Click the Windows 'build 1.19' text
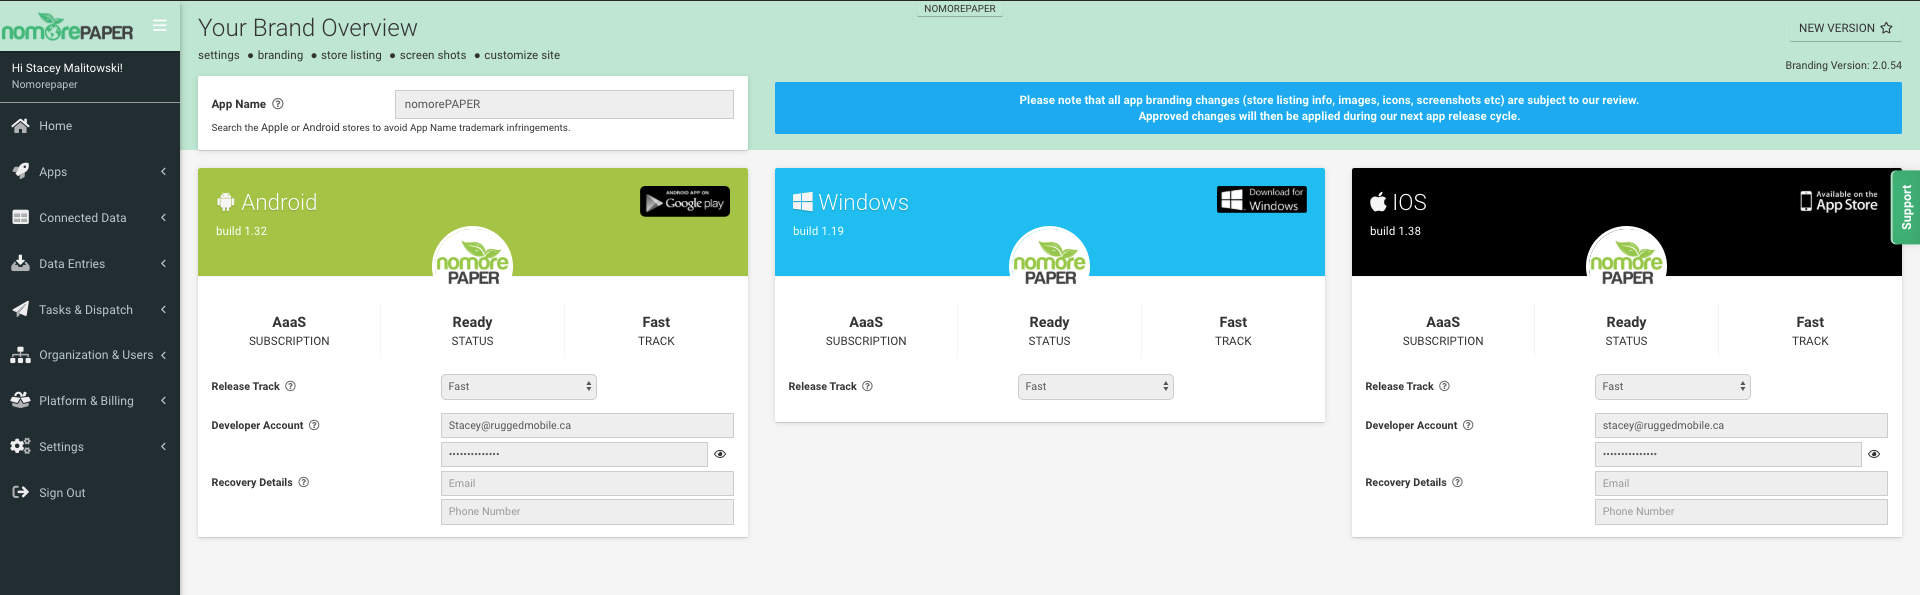1920x595 pixels. (818, 231)
